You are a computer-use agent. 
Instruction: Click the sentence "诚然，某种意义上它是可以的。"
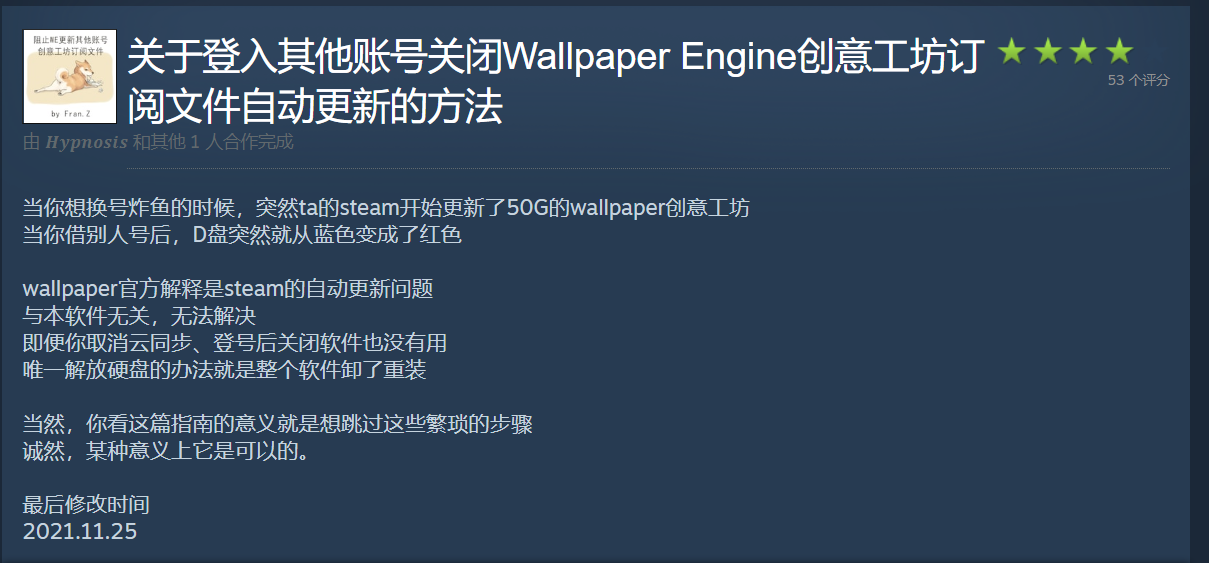(x=166, y=451)
